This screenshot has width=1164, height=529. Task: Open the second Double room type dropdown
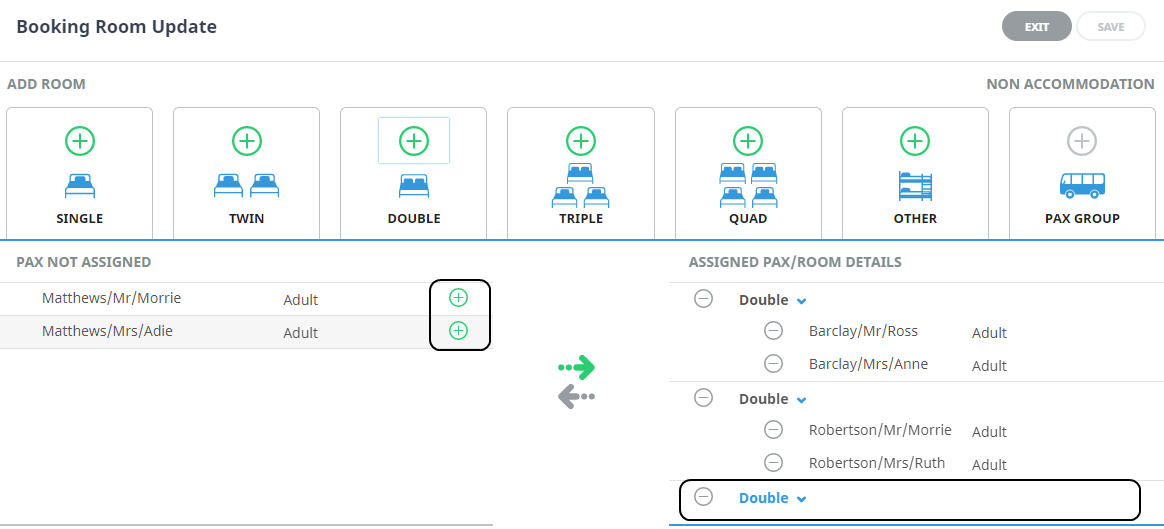point(801,400)
